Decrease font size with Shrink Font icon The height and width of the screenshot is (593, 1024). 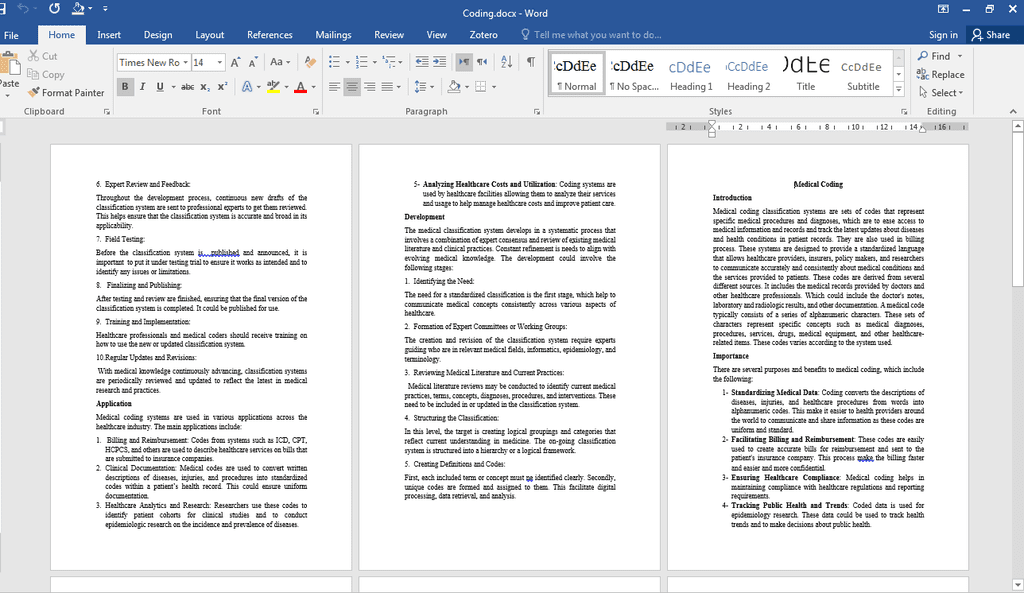(x=253, y=62)
